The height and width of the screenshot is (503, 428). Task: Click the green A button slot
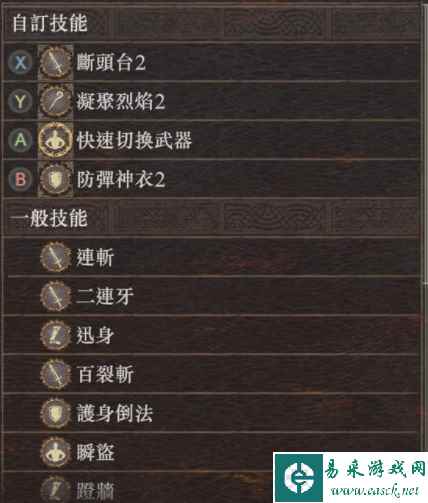(20, 140)
